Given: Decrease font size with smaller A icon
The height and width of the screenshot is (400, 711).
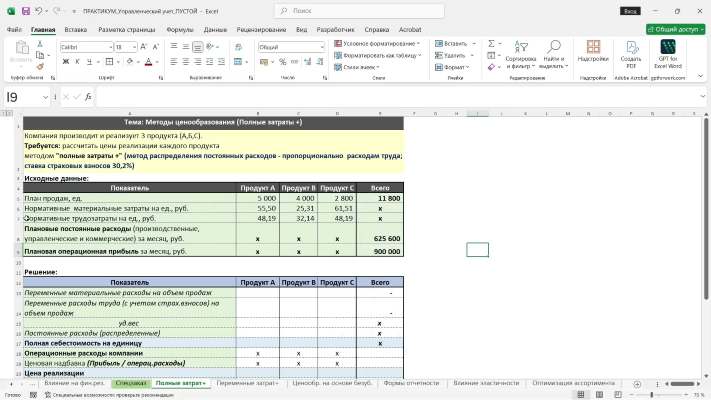Looking at the screenshot, I should [156, 47].
